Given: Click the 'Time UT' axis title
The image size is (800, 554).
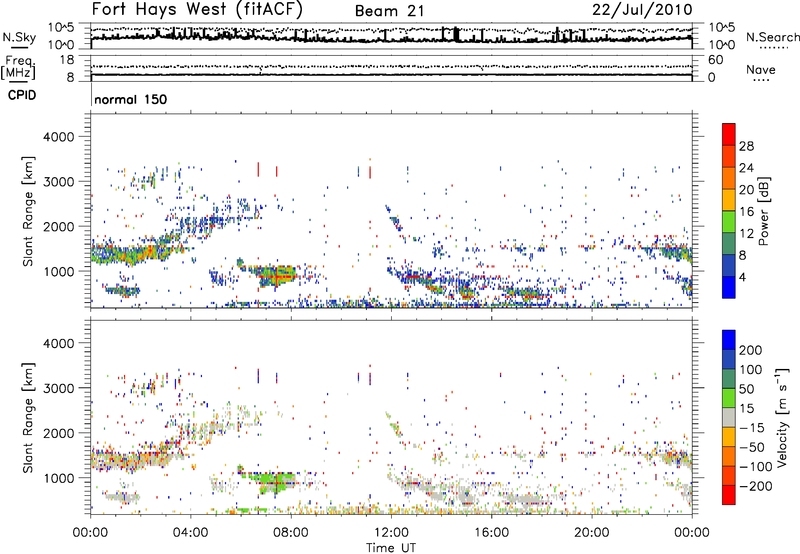Looking at the screenshot, I should click(391, 548).
